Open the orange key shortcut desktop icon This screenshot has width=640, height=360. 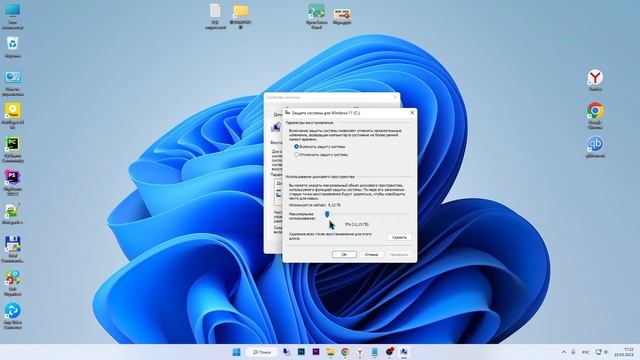(342, 16)
